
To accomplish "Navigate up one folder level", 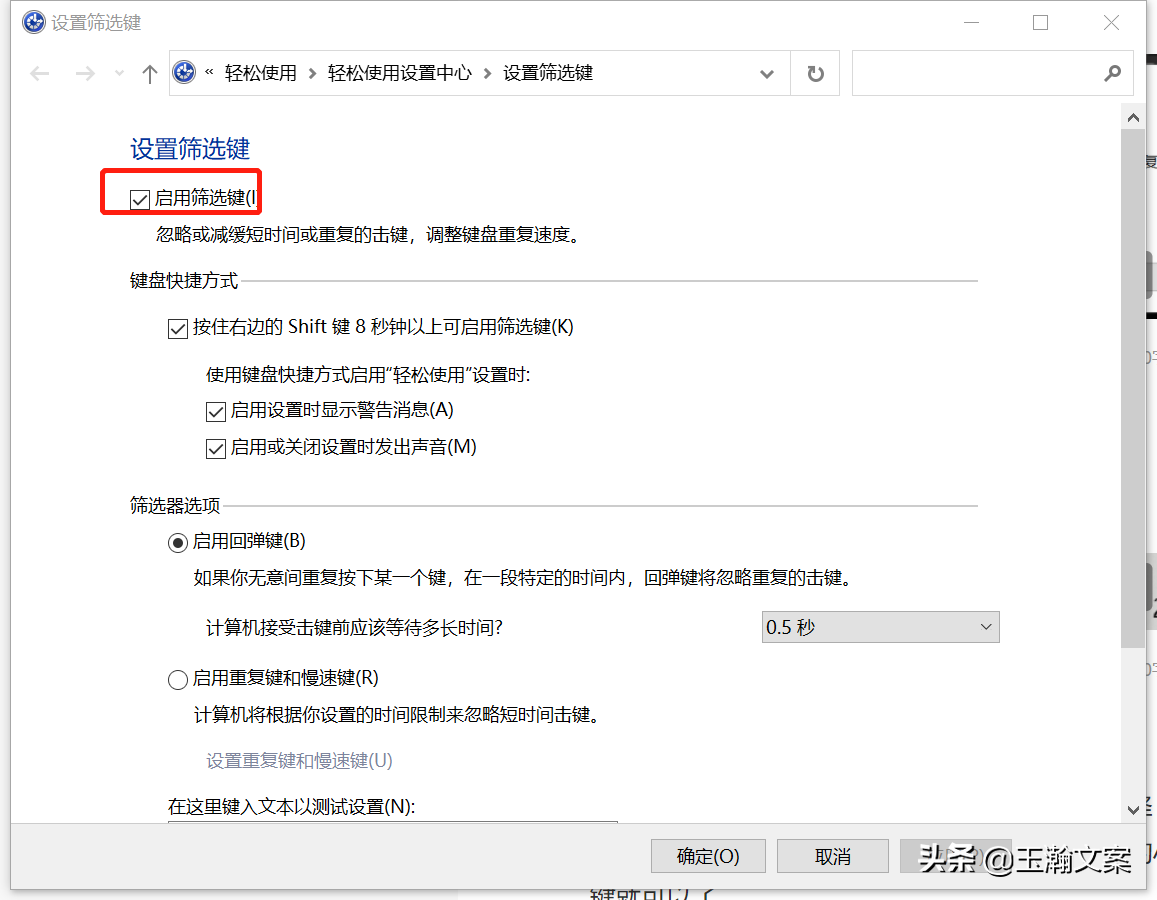I will 149,73.
